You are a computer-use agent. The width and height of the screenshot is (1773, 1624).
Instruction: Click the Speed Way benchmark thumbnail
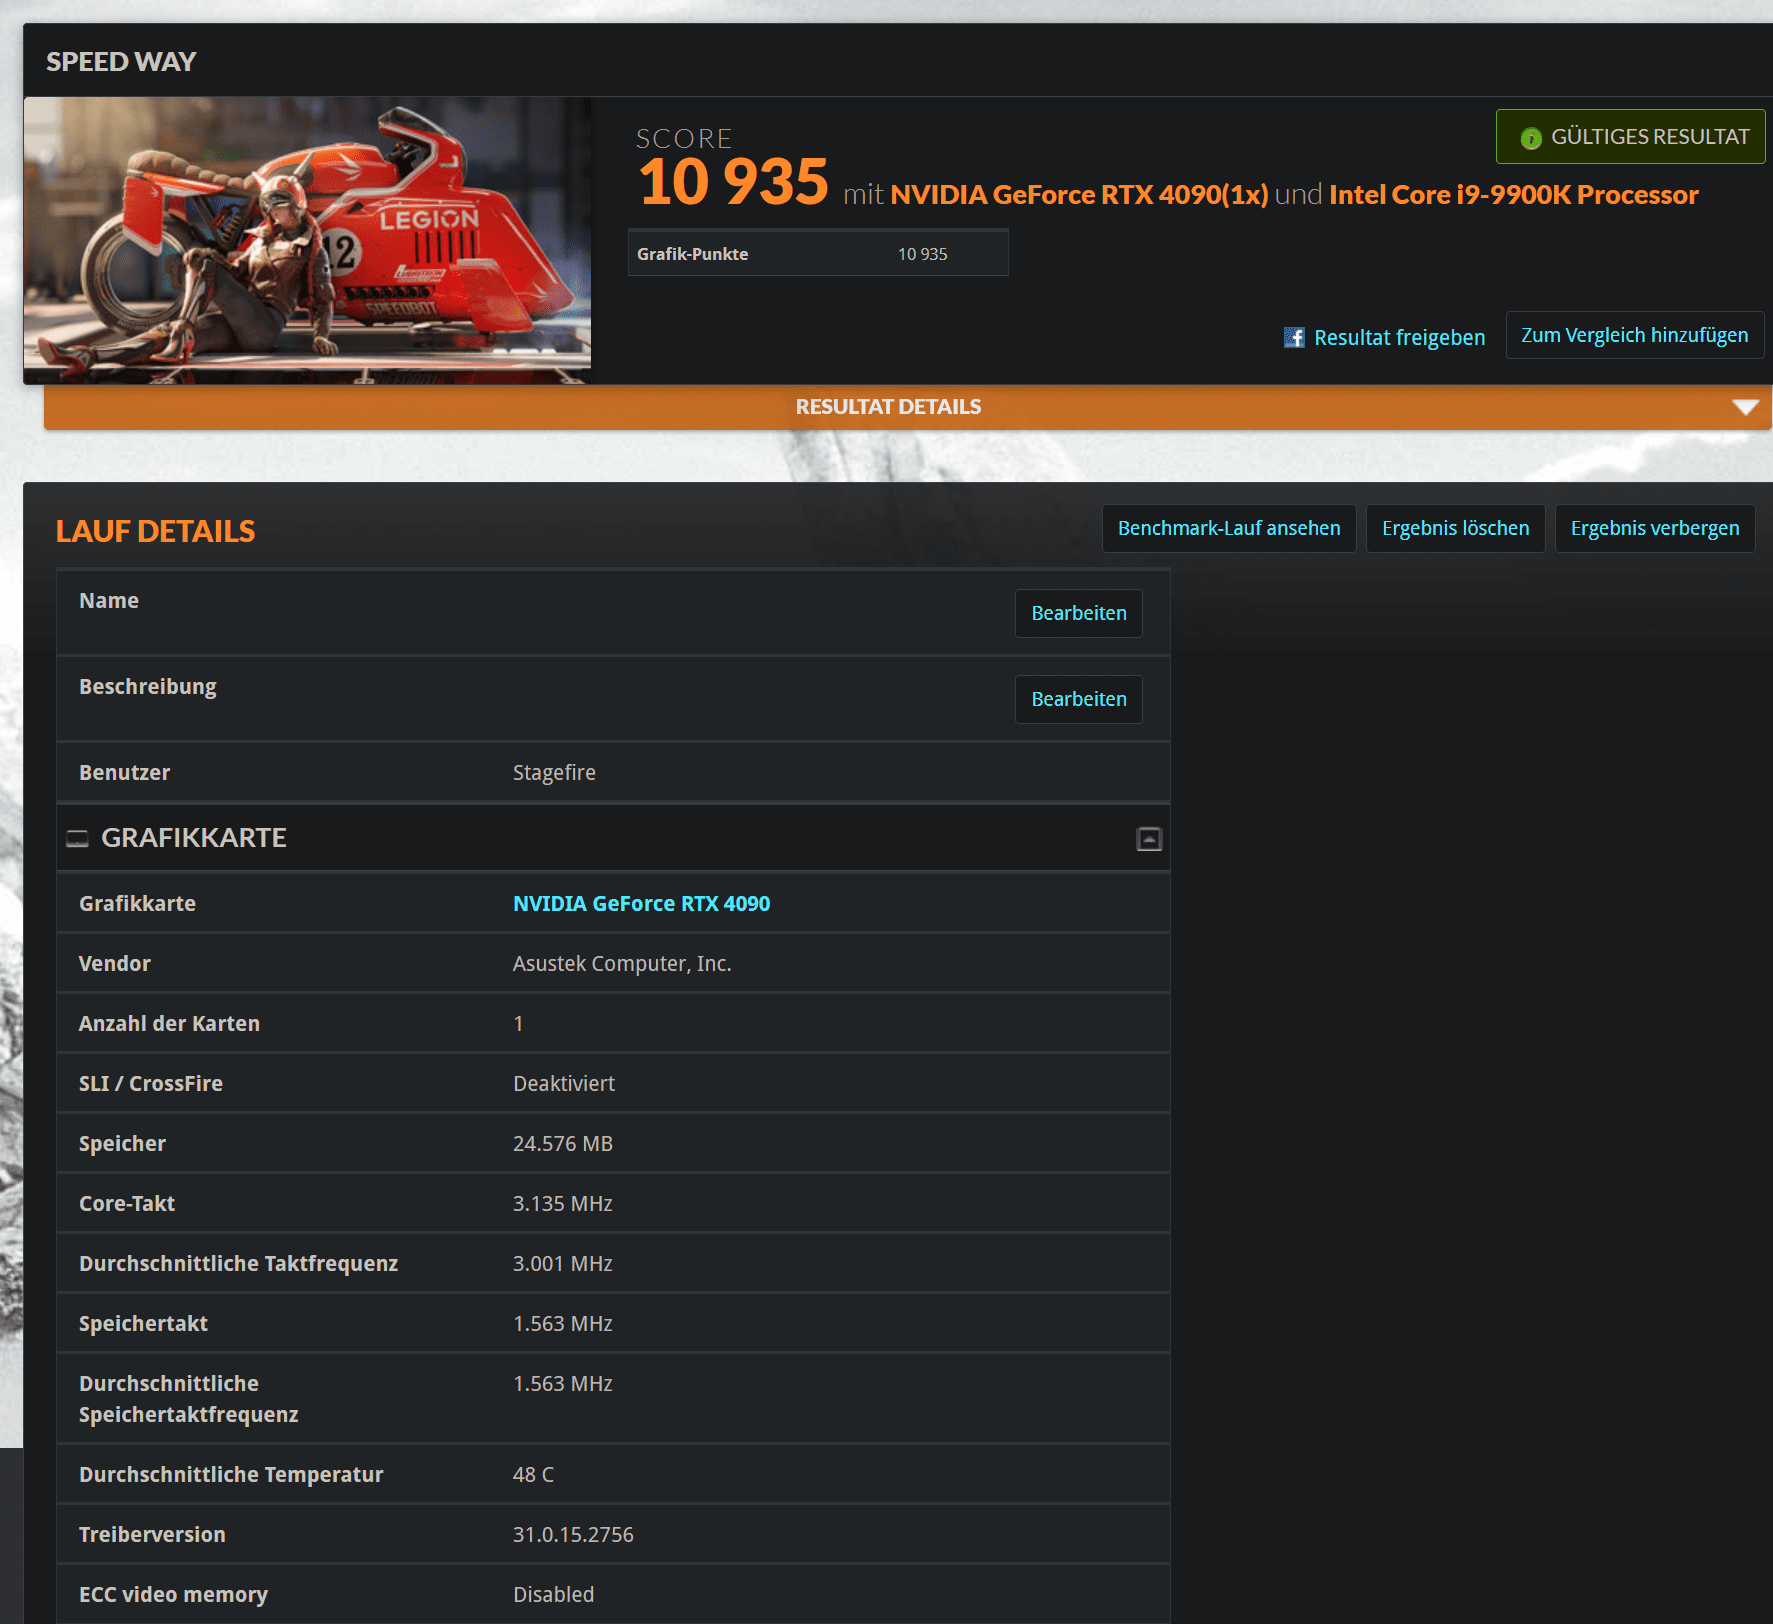tap(307, 240)
